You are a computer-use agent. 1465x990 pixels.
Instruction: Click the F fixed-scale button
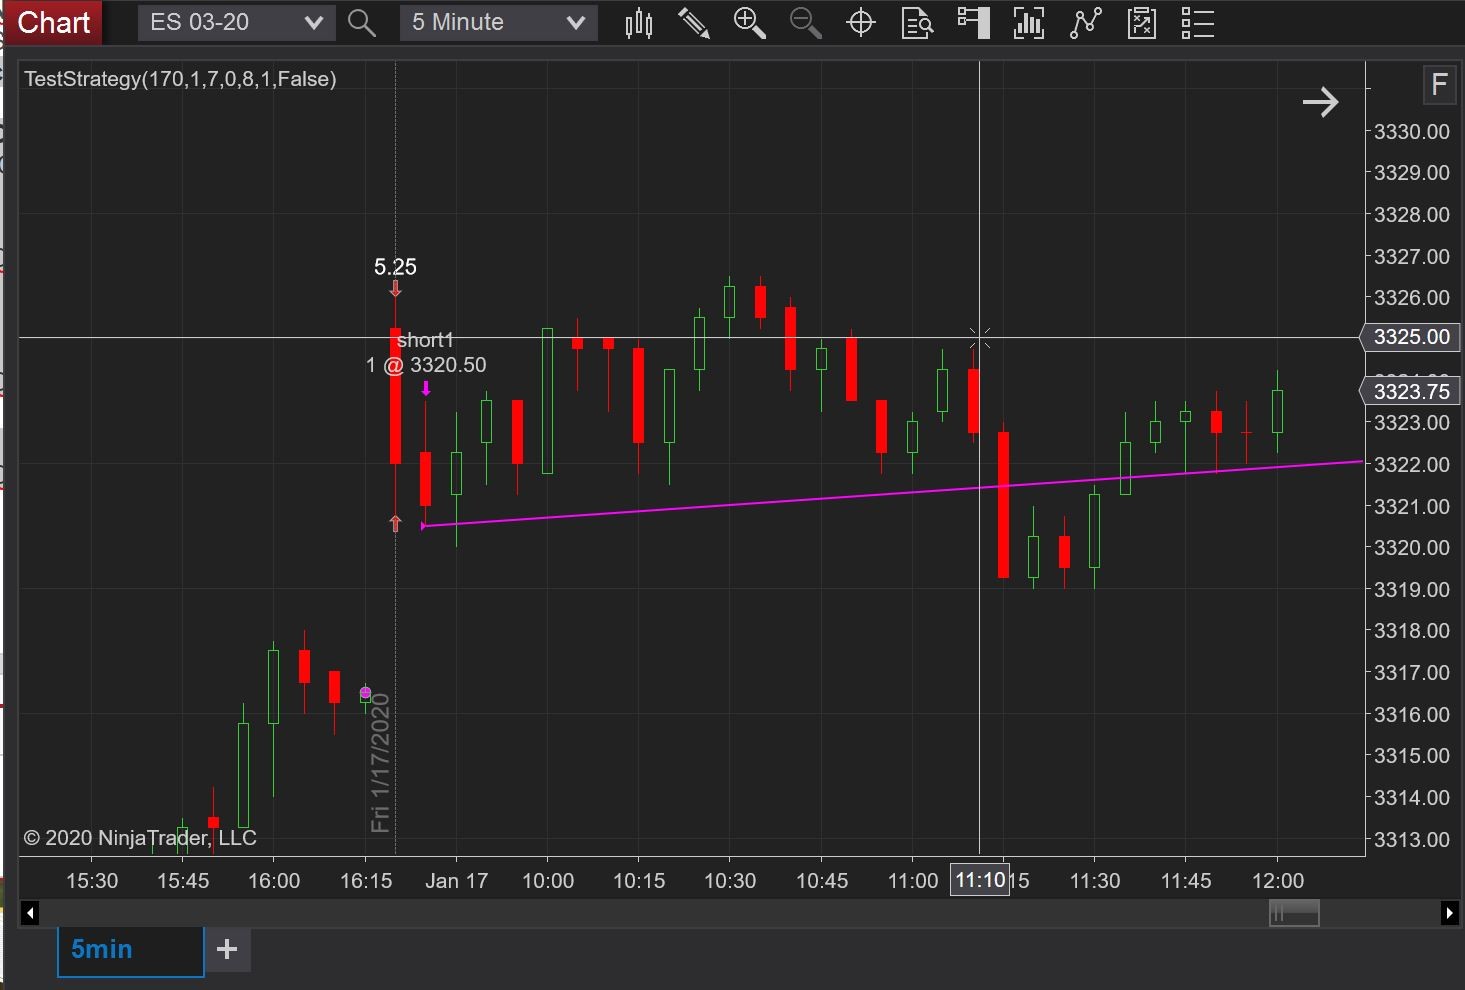point(1439,85)
